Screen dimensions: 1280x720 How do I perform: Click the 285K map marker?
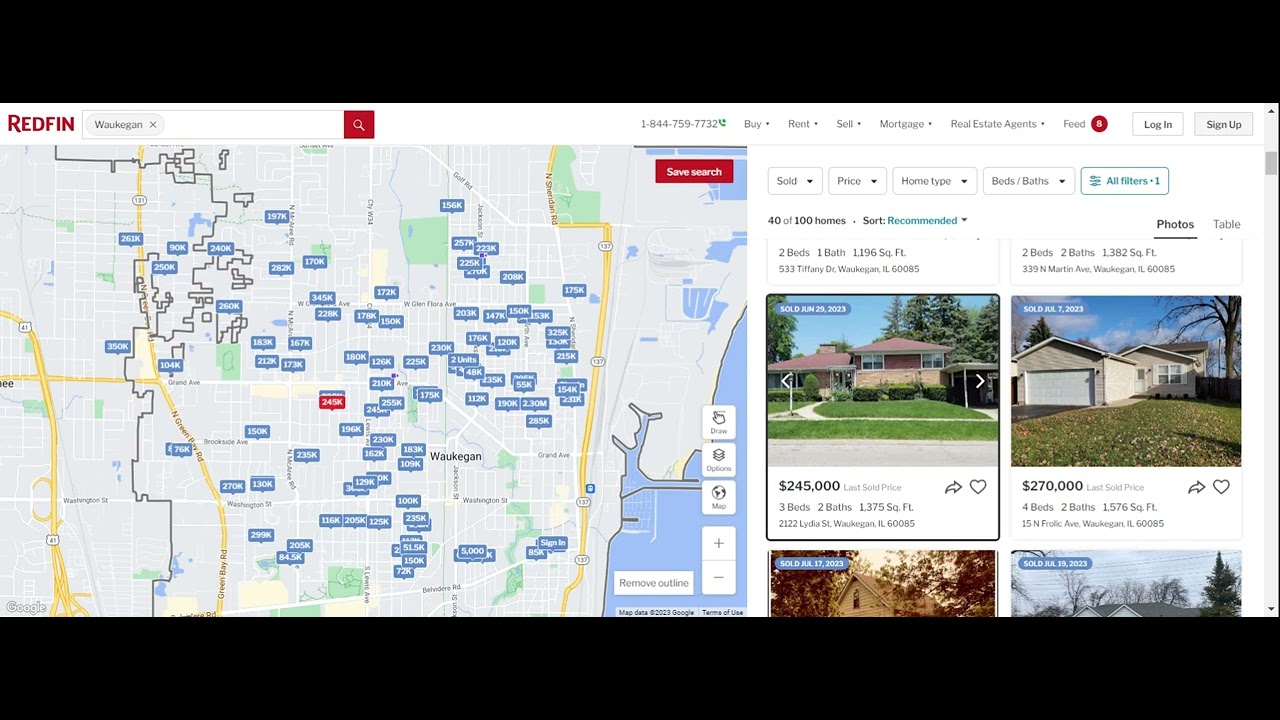[539, 421]
